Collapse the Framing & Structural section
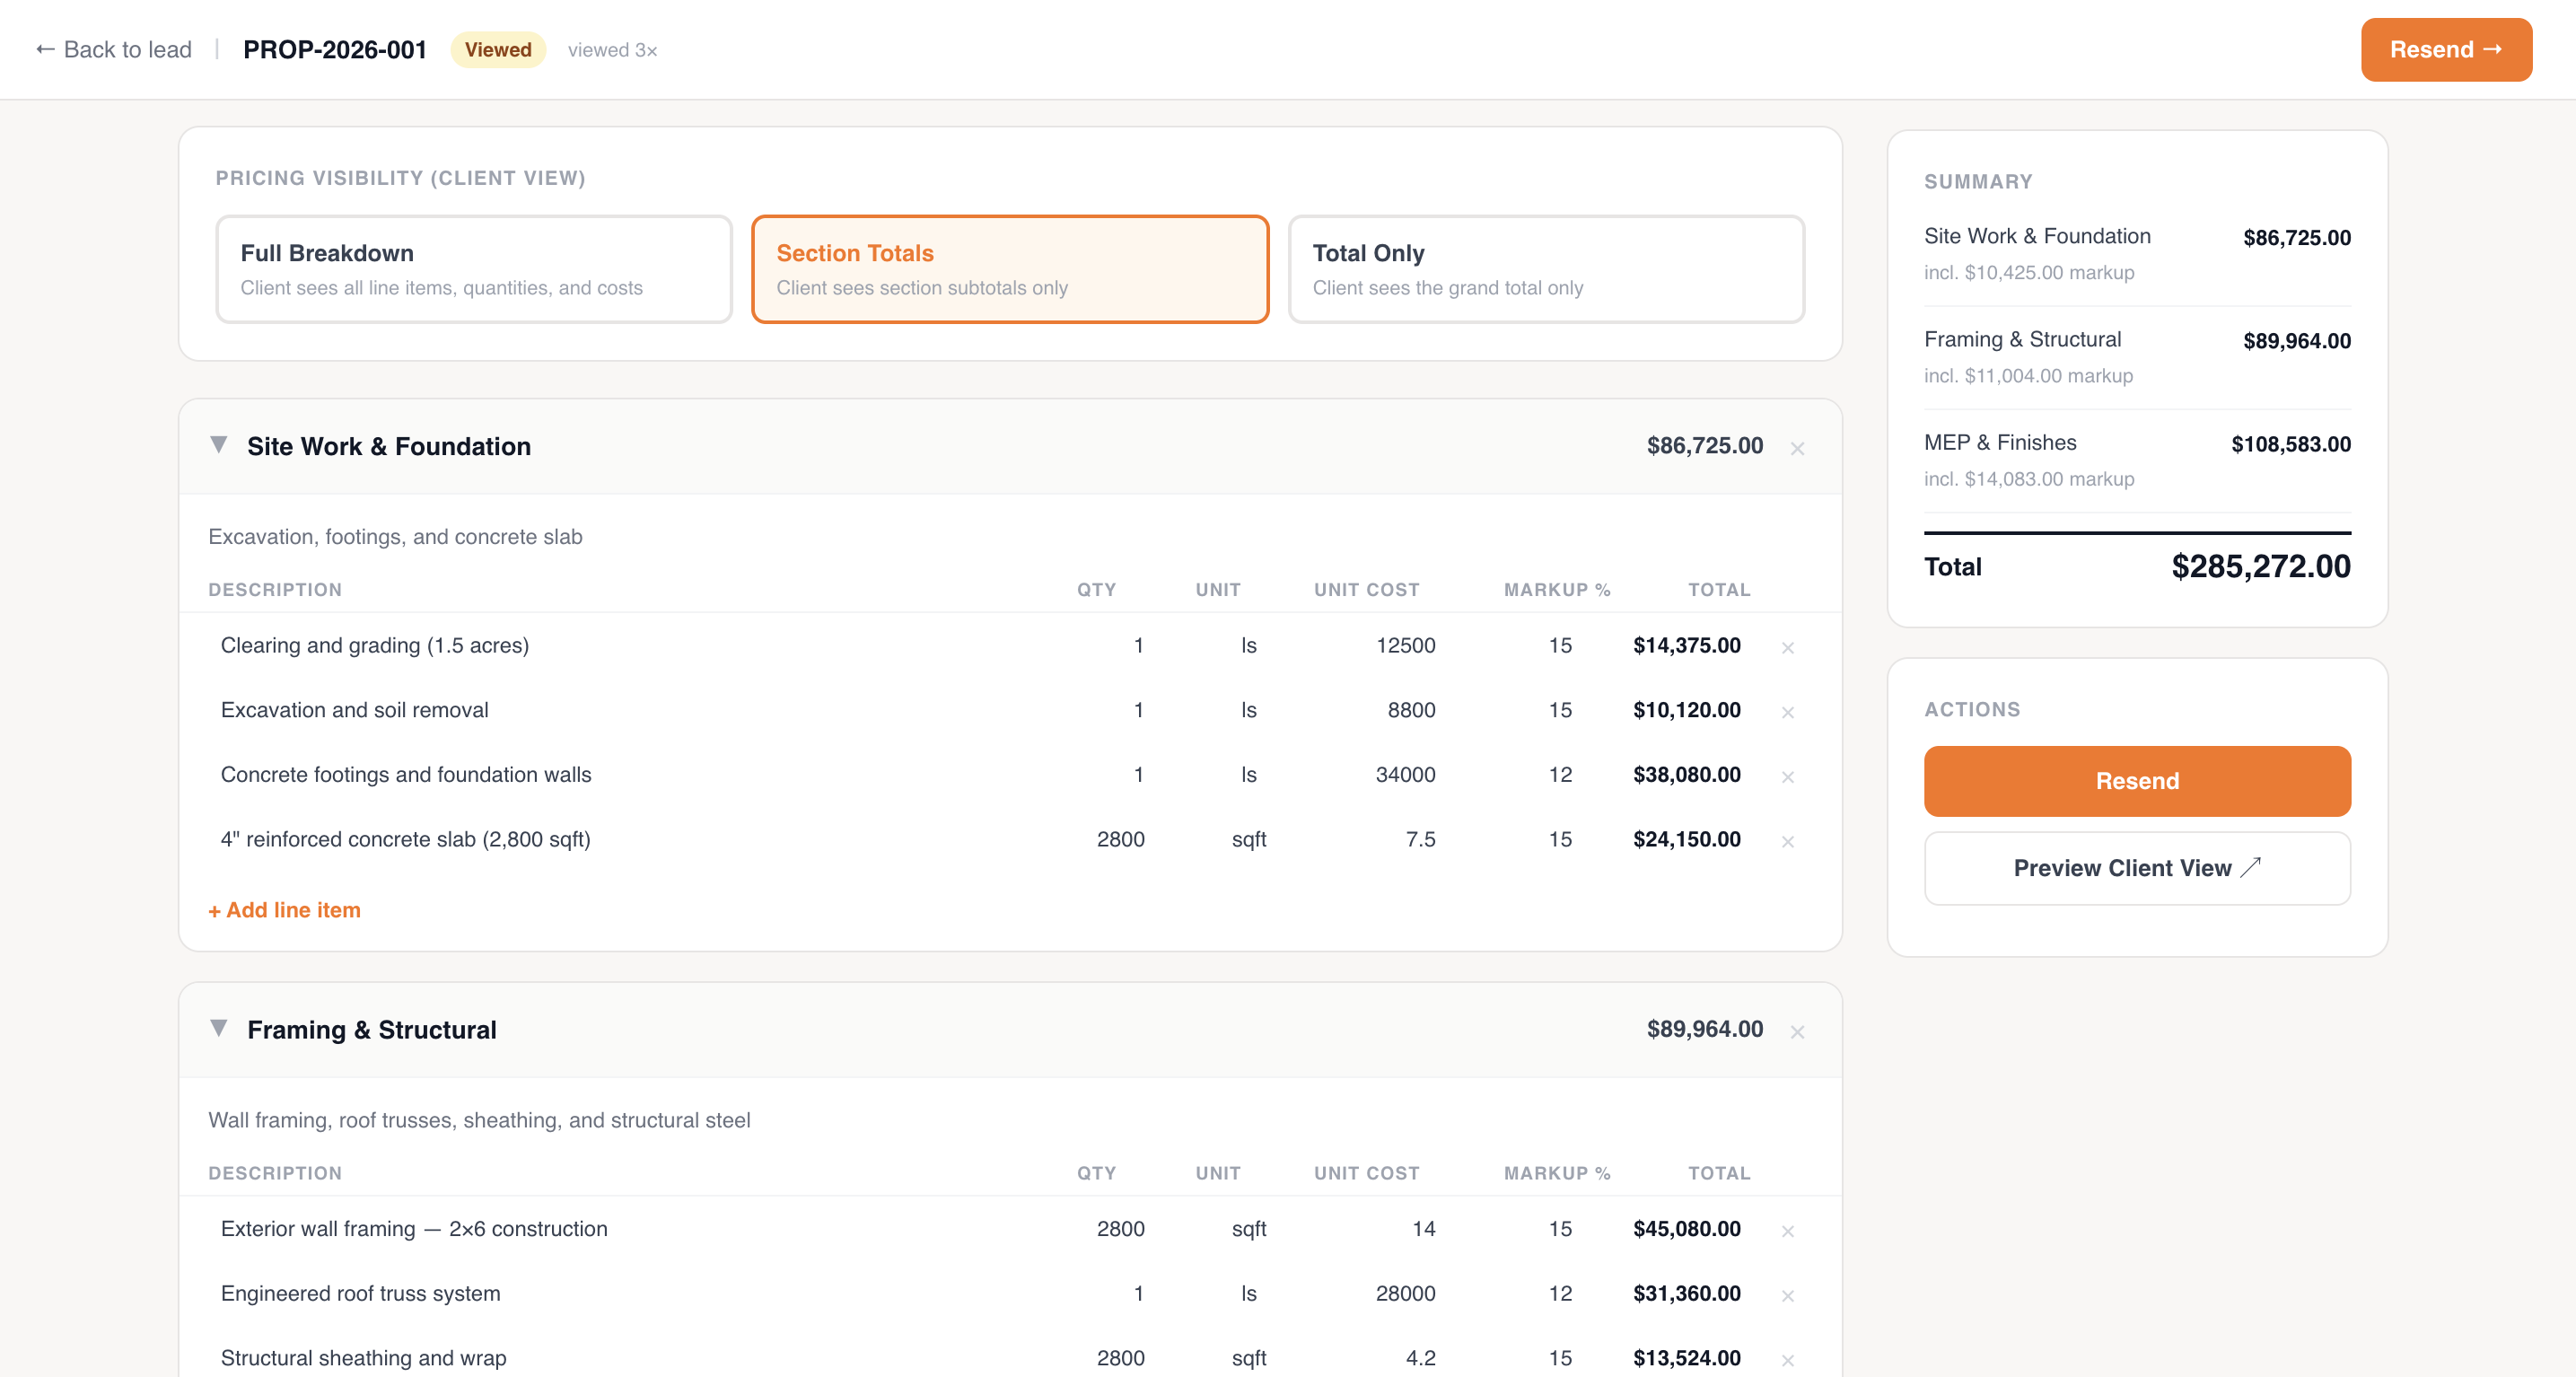2576x1377 pixels. point(219,1029)
